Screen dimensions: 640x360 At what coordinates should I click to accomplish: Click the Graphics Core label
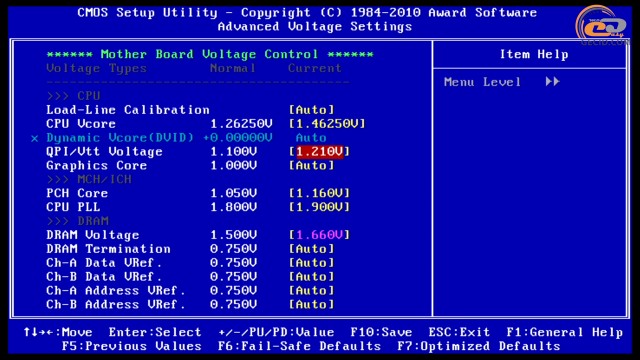(x=97, y=165)
